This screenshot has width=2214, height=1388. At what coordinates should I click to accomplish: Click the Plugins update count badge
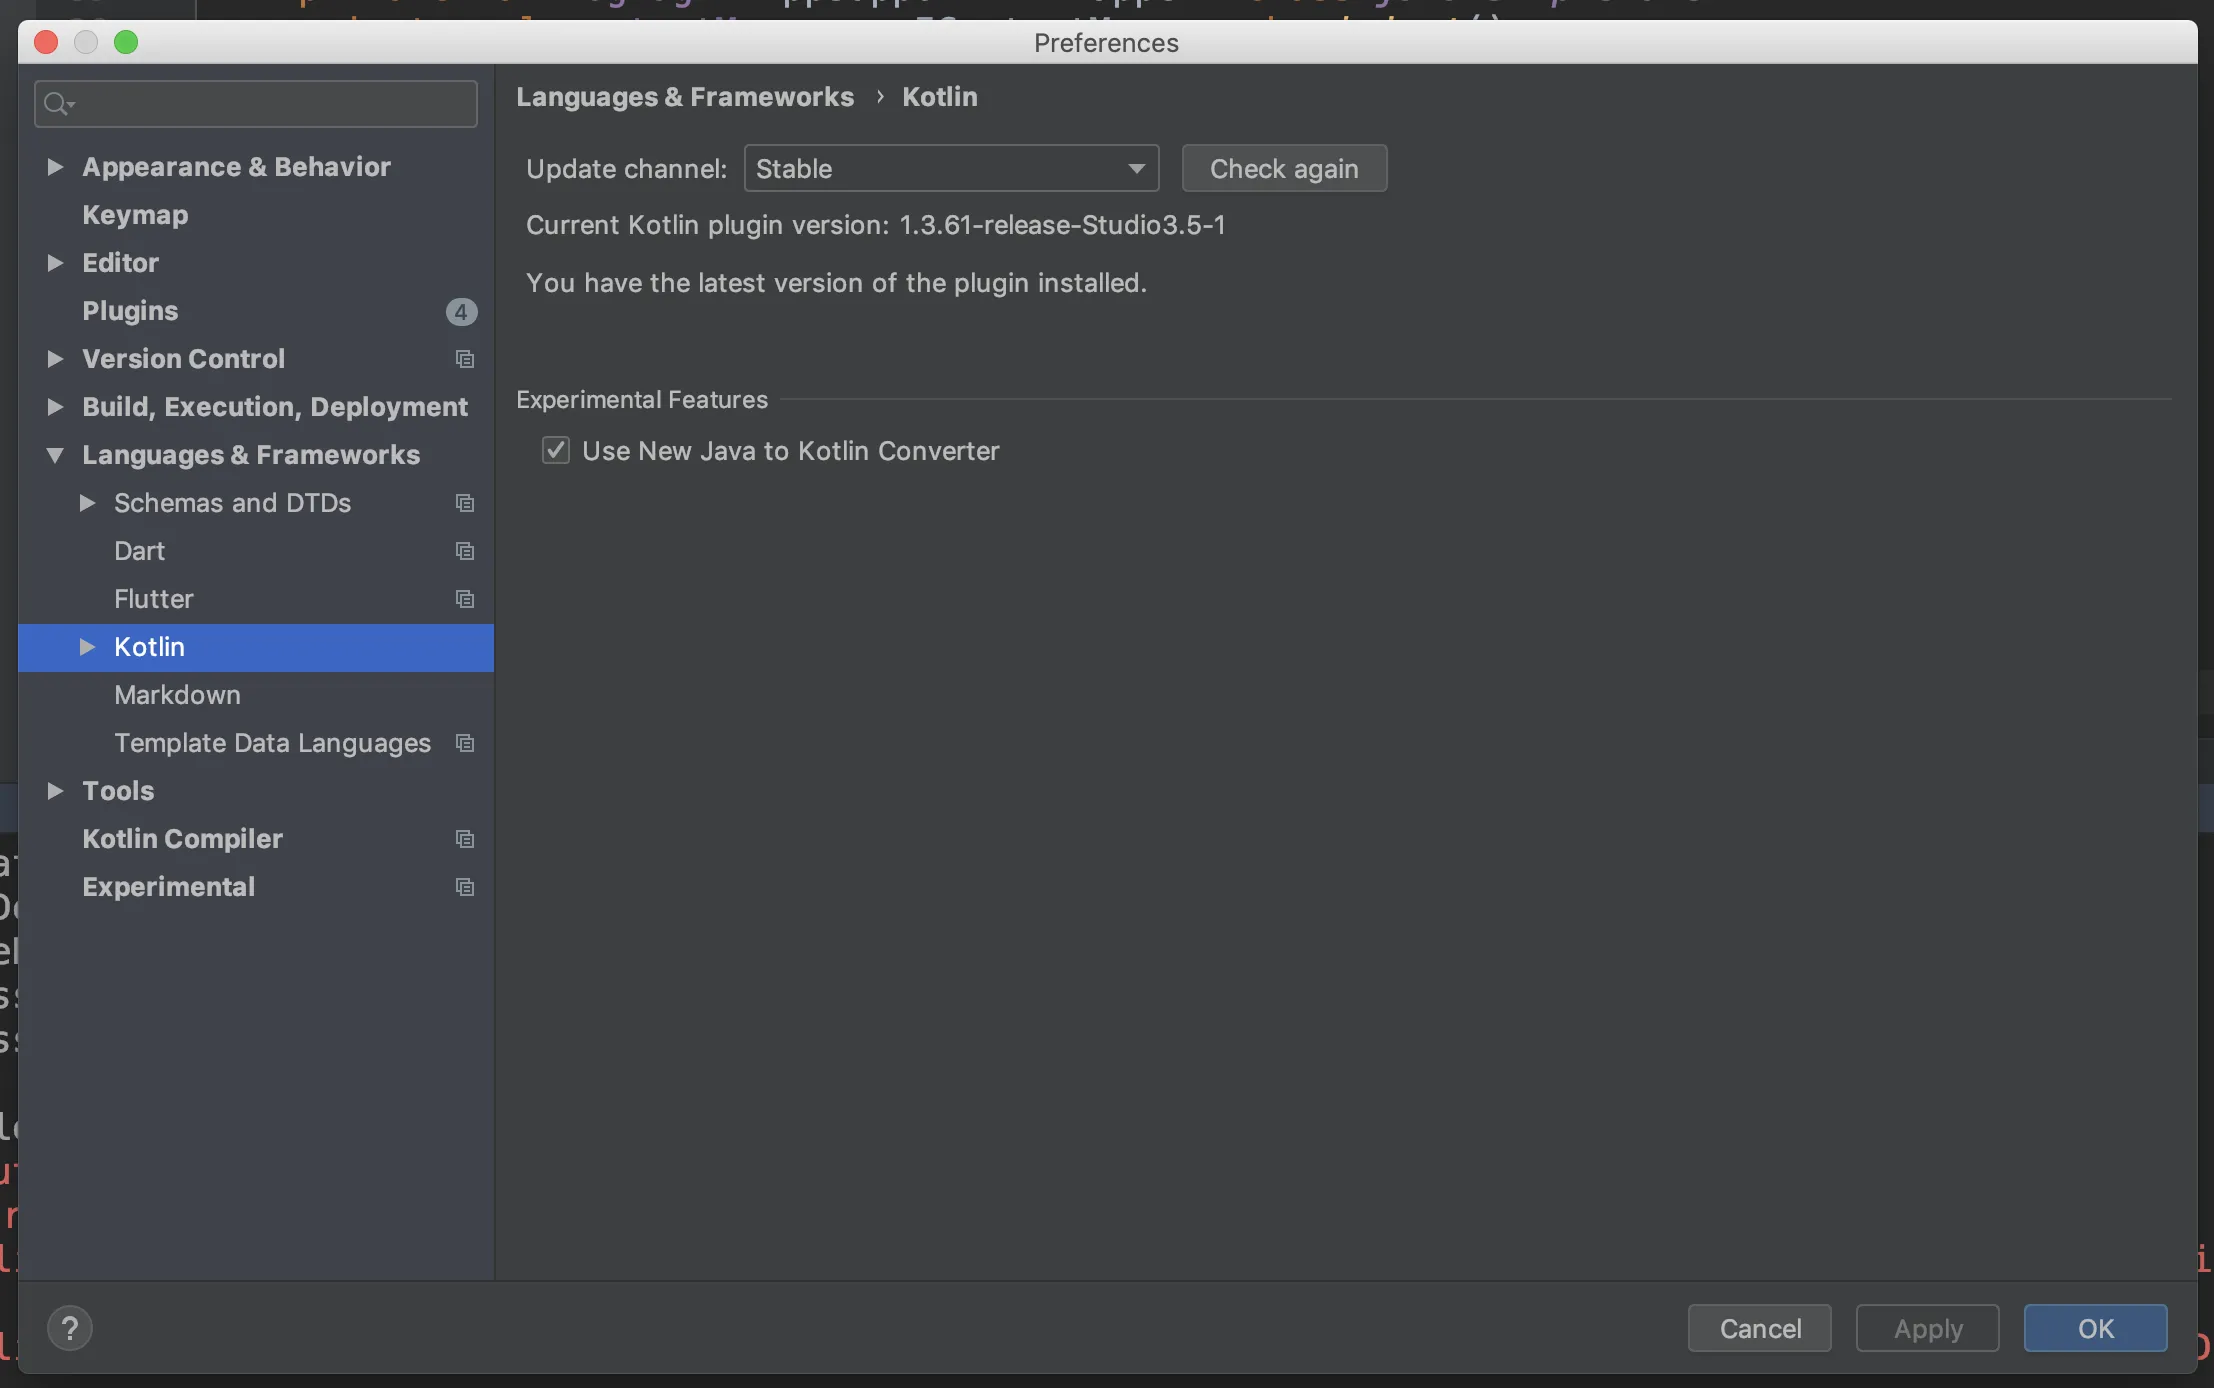[x=461, y=311]
